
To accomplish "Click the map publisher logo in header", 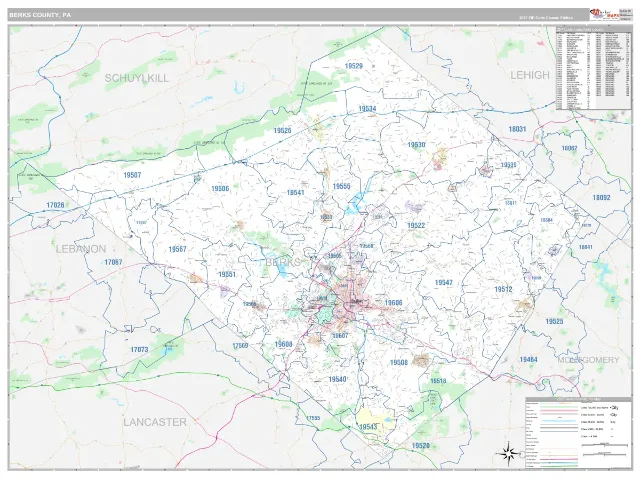I will click(x=604, y=14).
